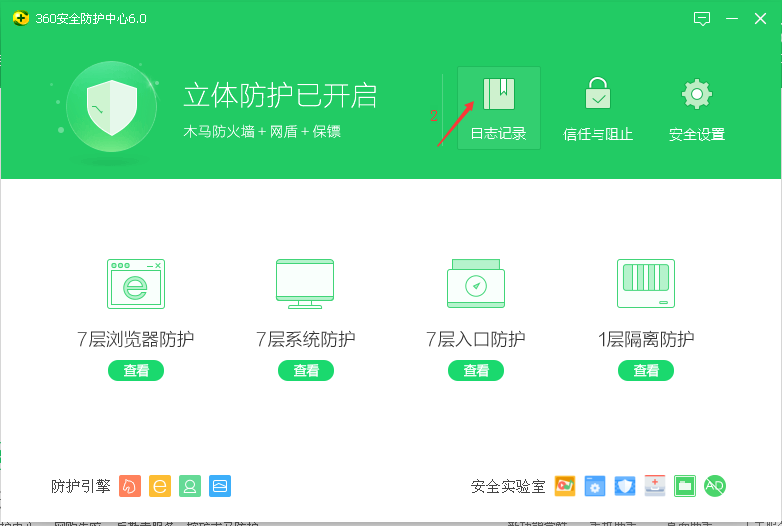
Task: Click the isolation protection icon
Action: pos(645,284)
